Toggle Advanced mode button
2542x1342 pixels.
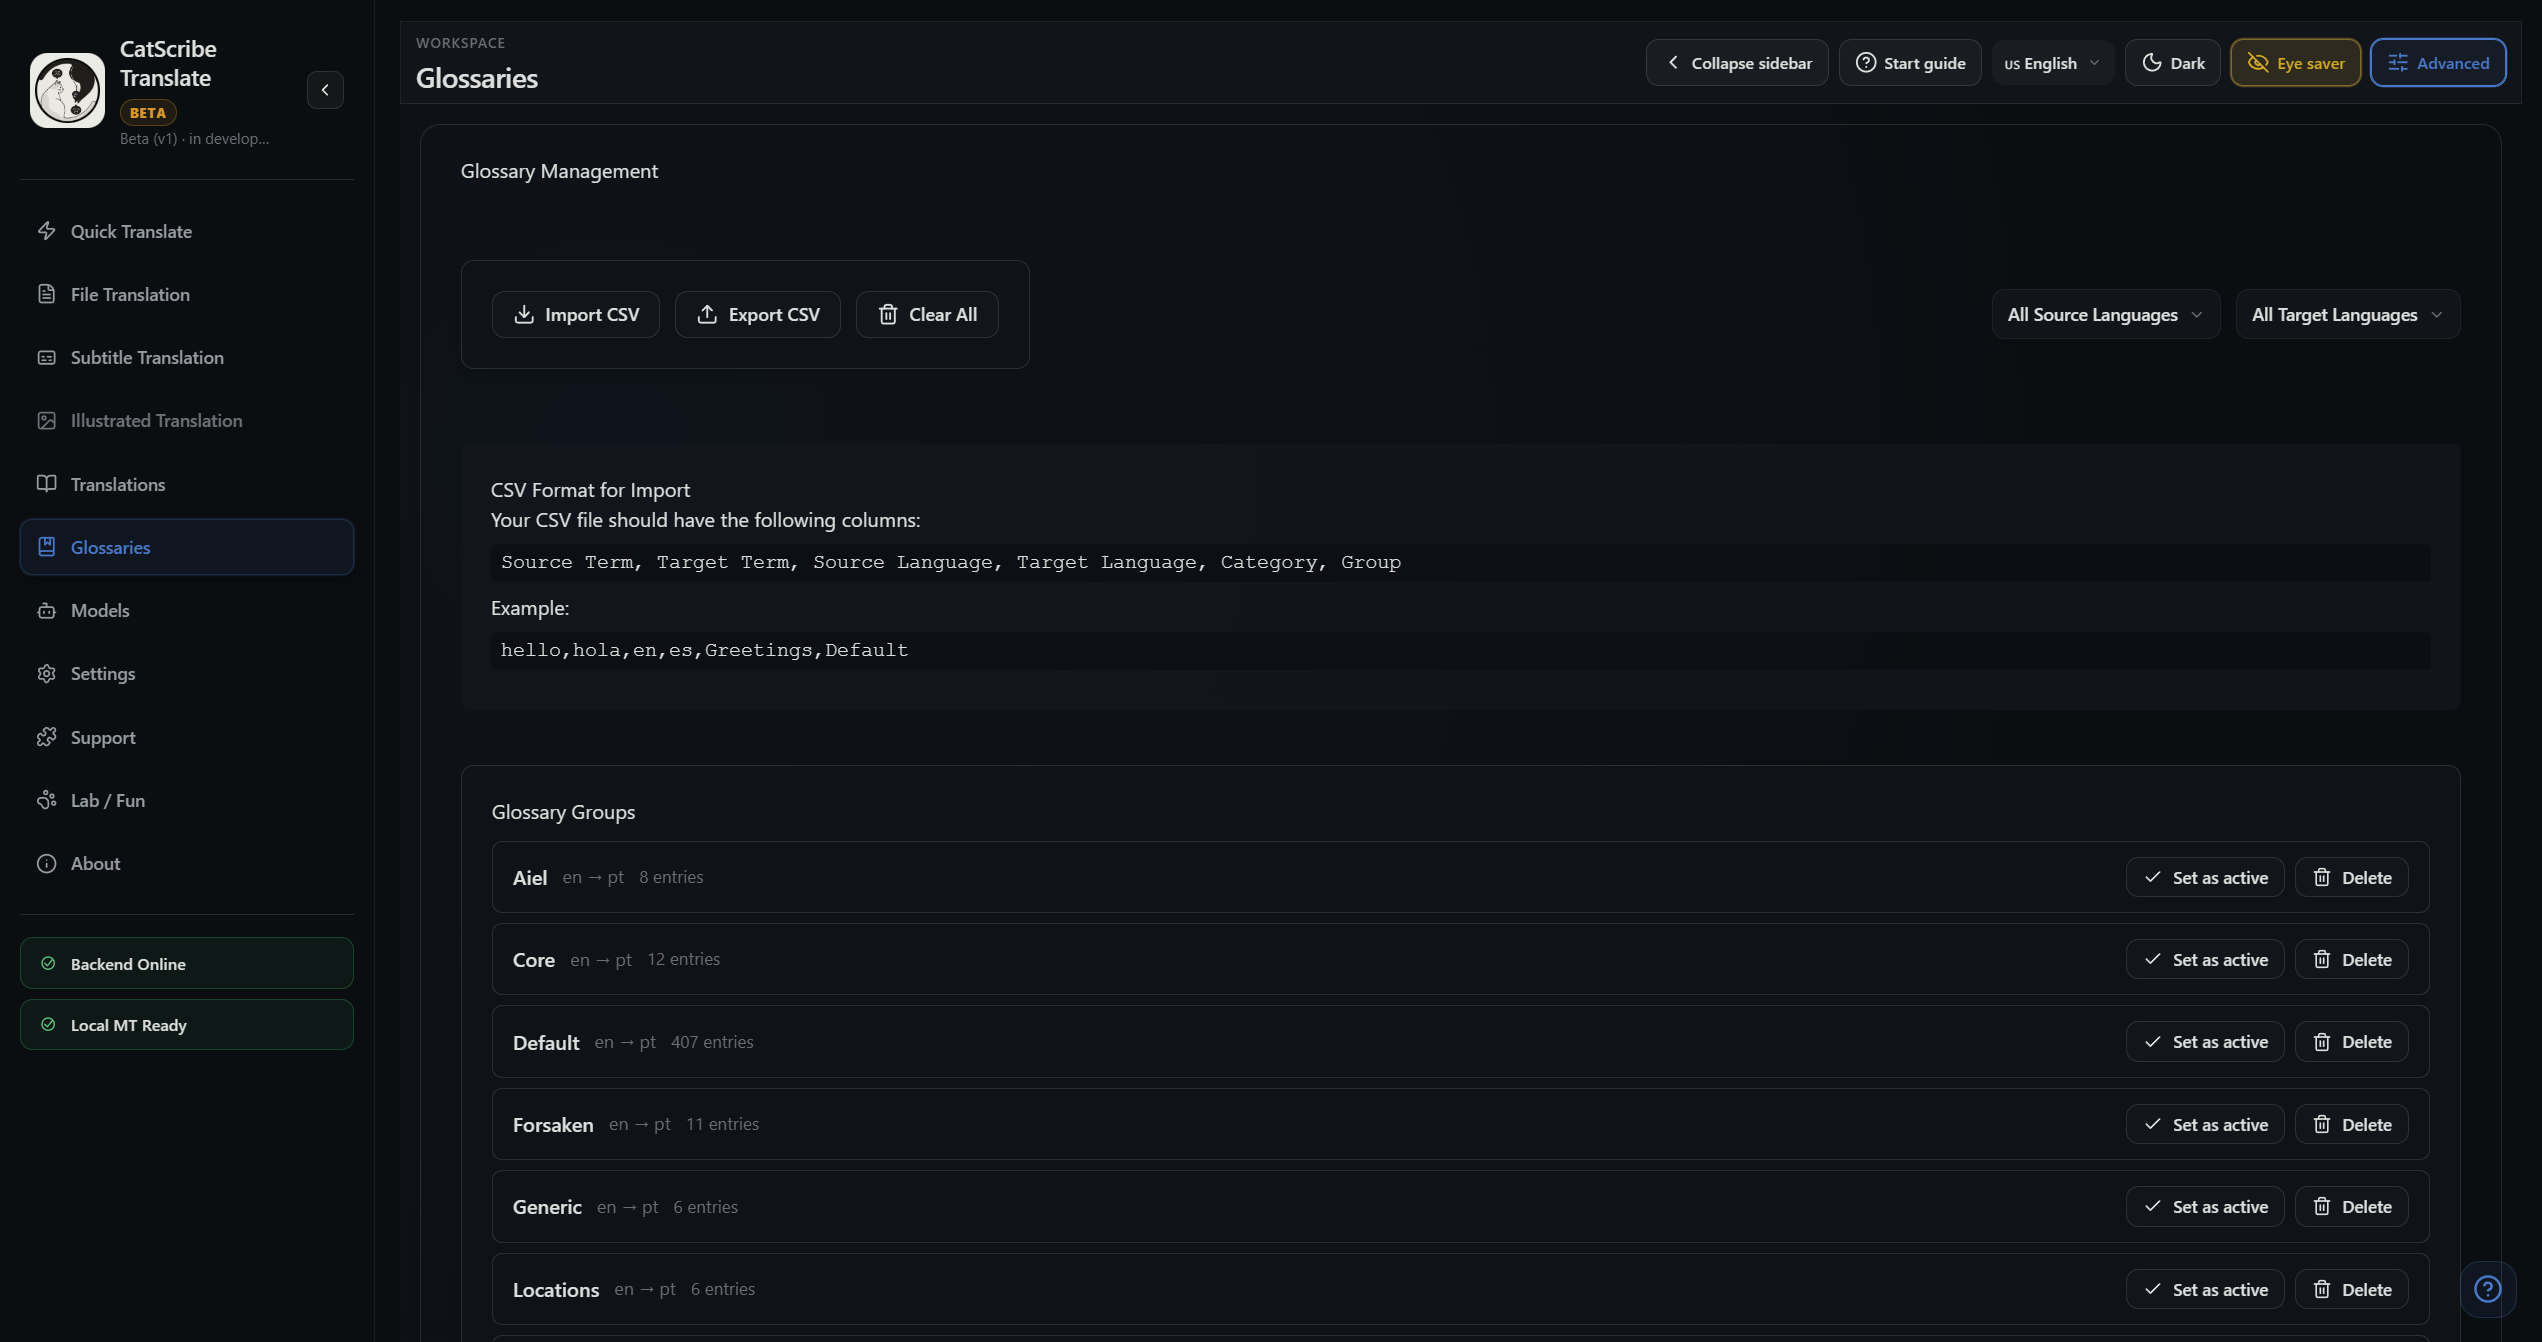click(x=2437, y=63)
